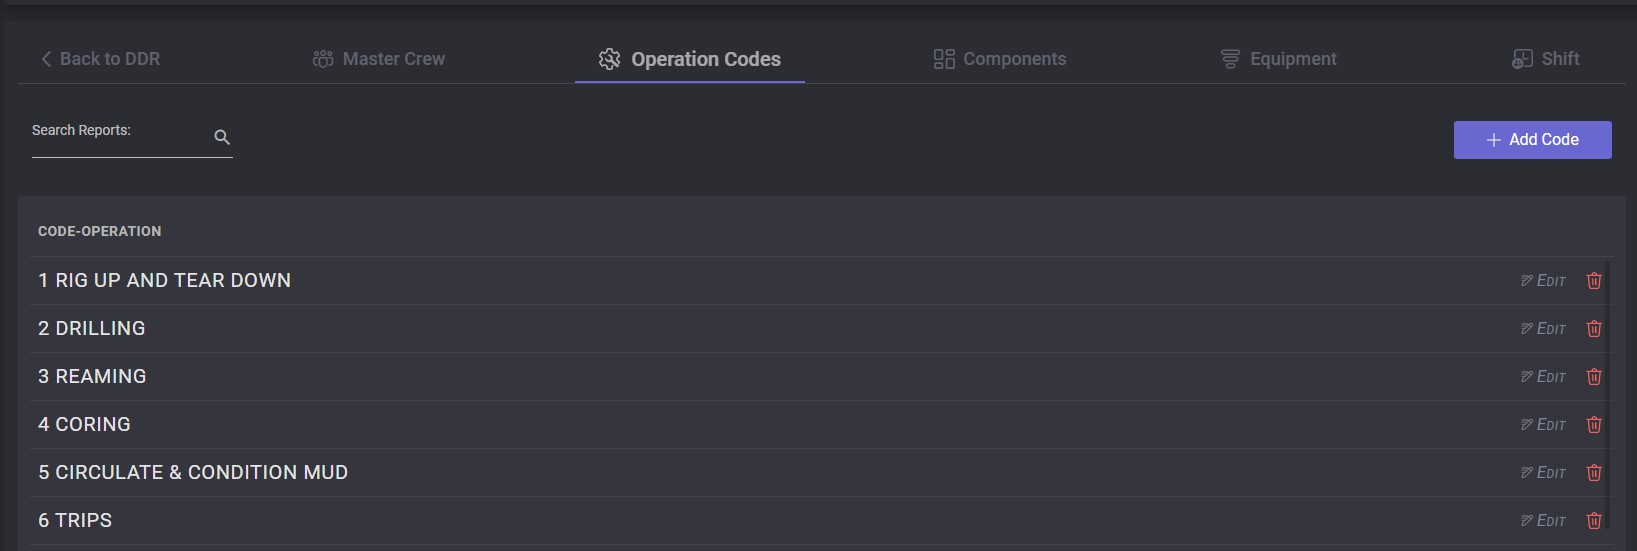
Task: Delete the DRILLING operation code
Action: (x=1594, y=329)
